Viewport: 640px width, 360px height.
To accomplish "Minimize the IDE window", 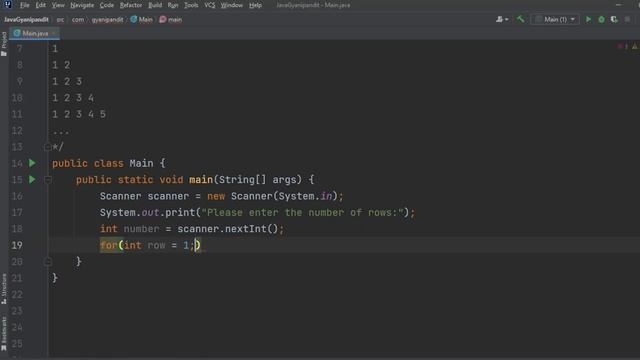I will (619, 5).
